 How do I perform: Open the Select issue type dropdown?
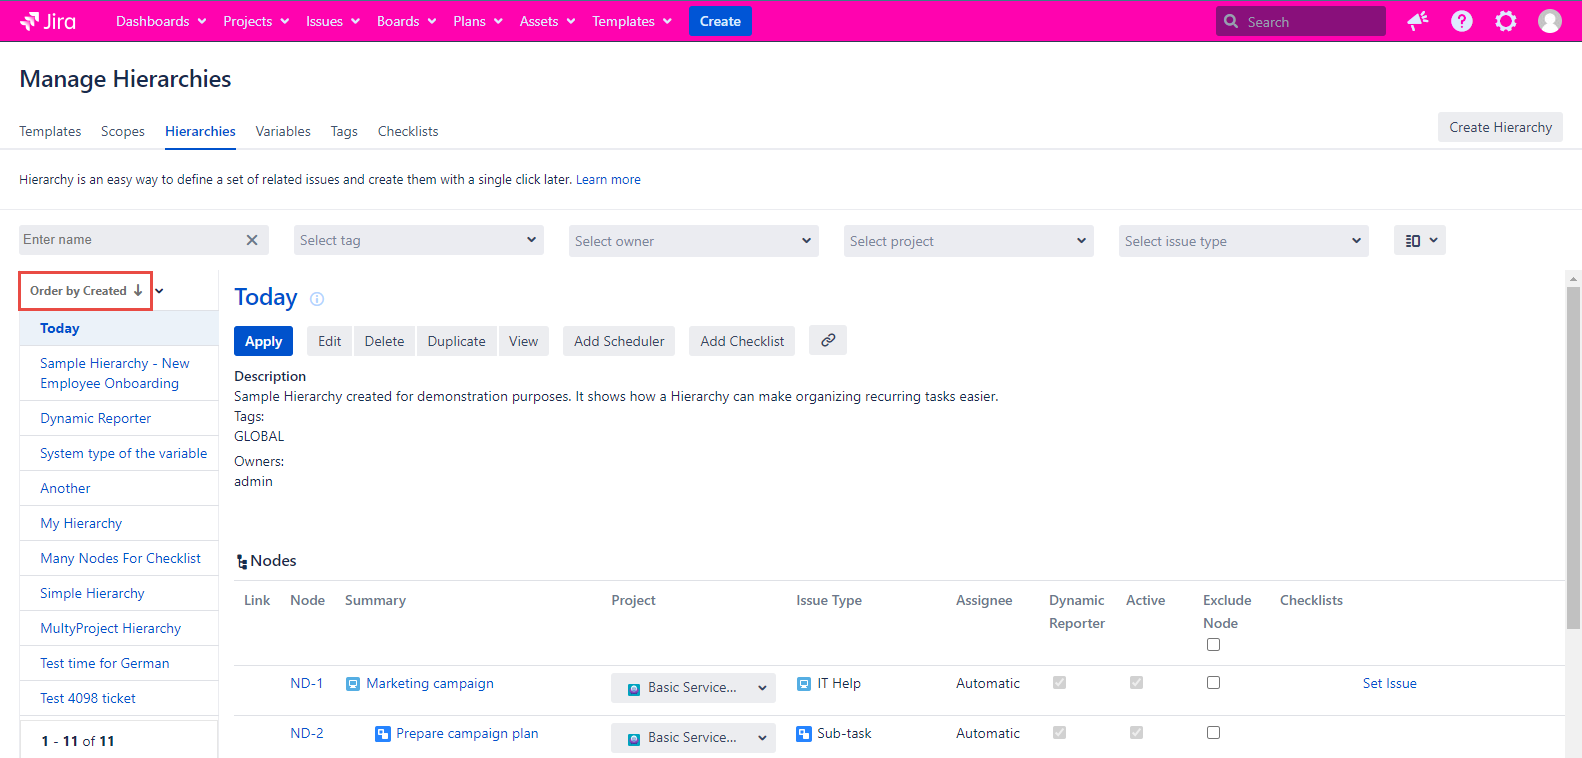click(x=1243, y=241)
